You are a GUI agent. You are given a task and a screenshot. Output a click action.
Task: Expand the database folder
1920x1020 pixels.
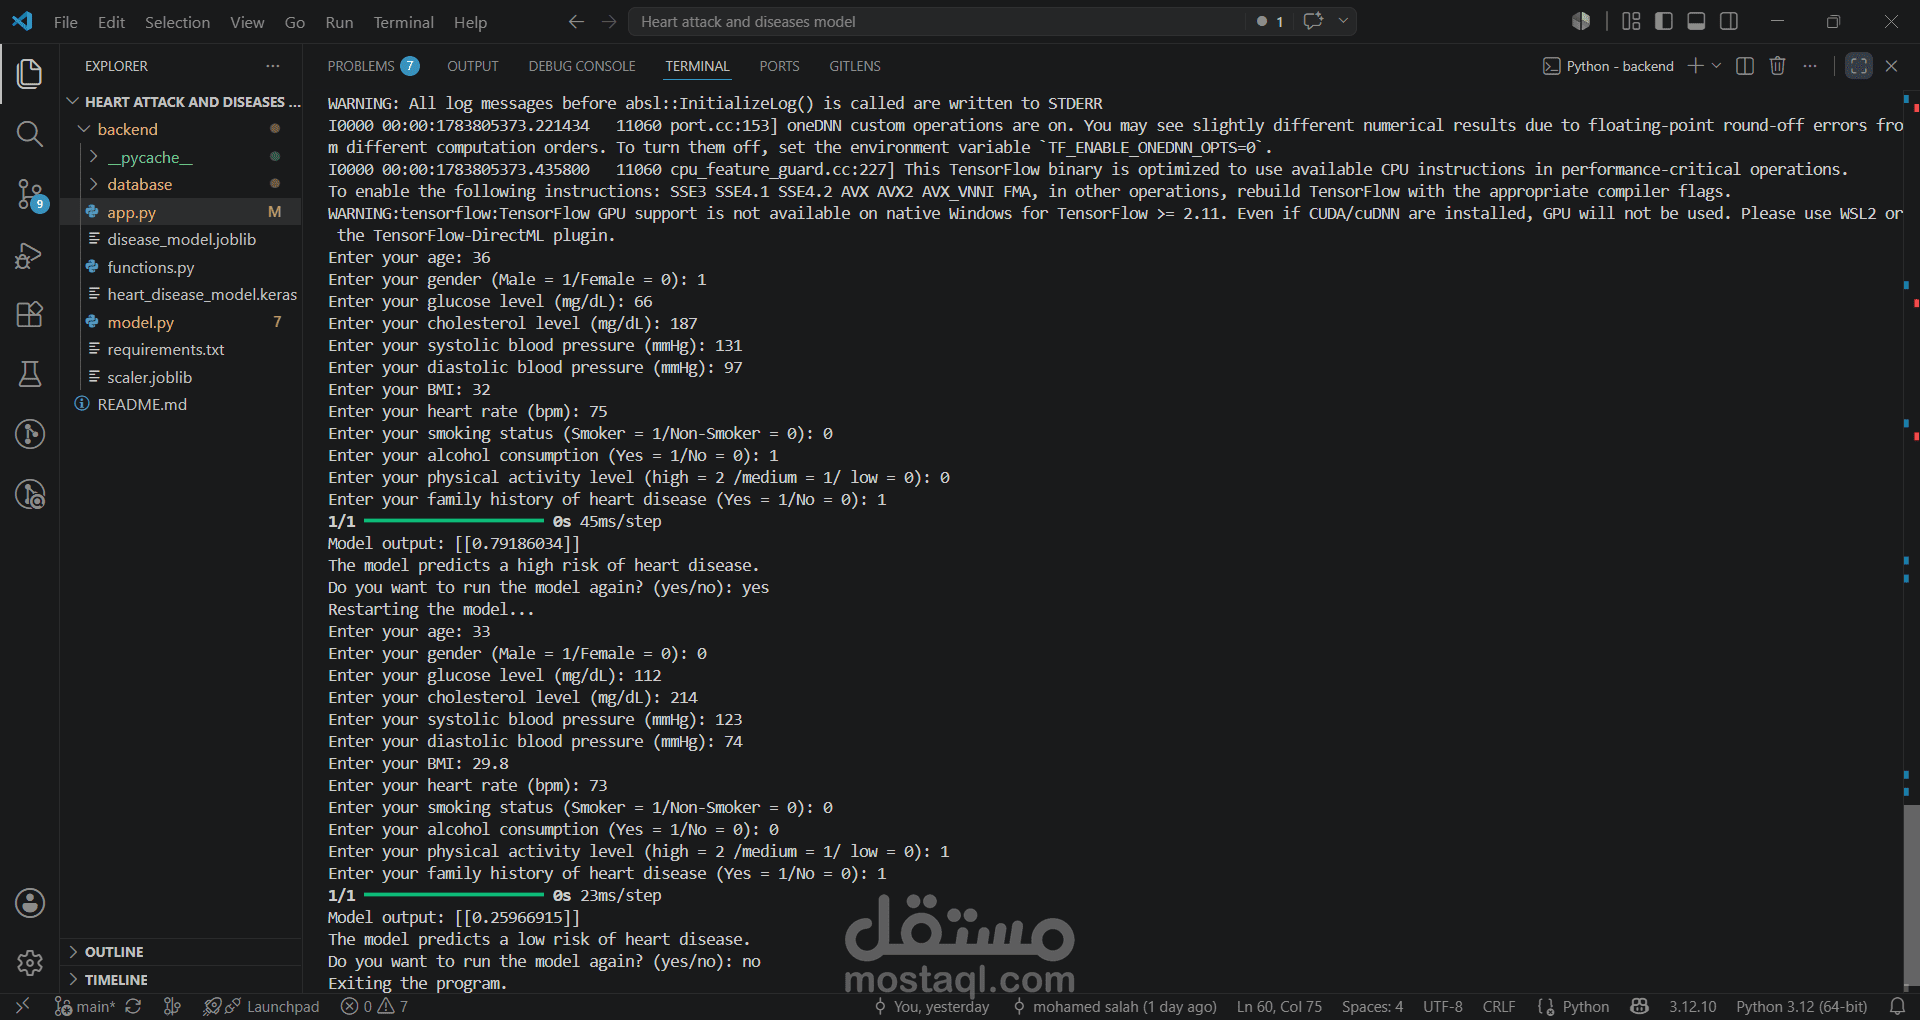tap(180, 184)
